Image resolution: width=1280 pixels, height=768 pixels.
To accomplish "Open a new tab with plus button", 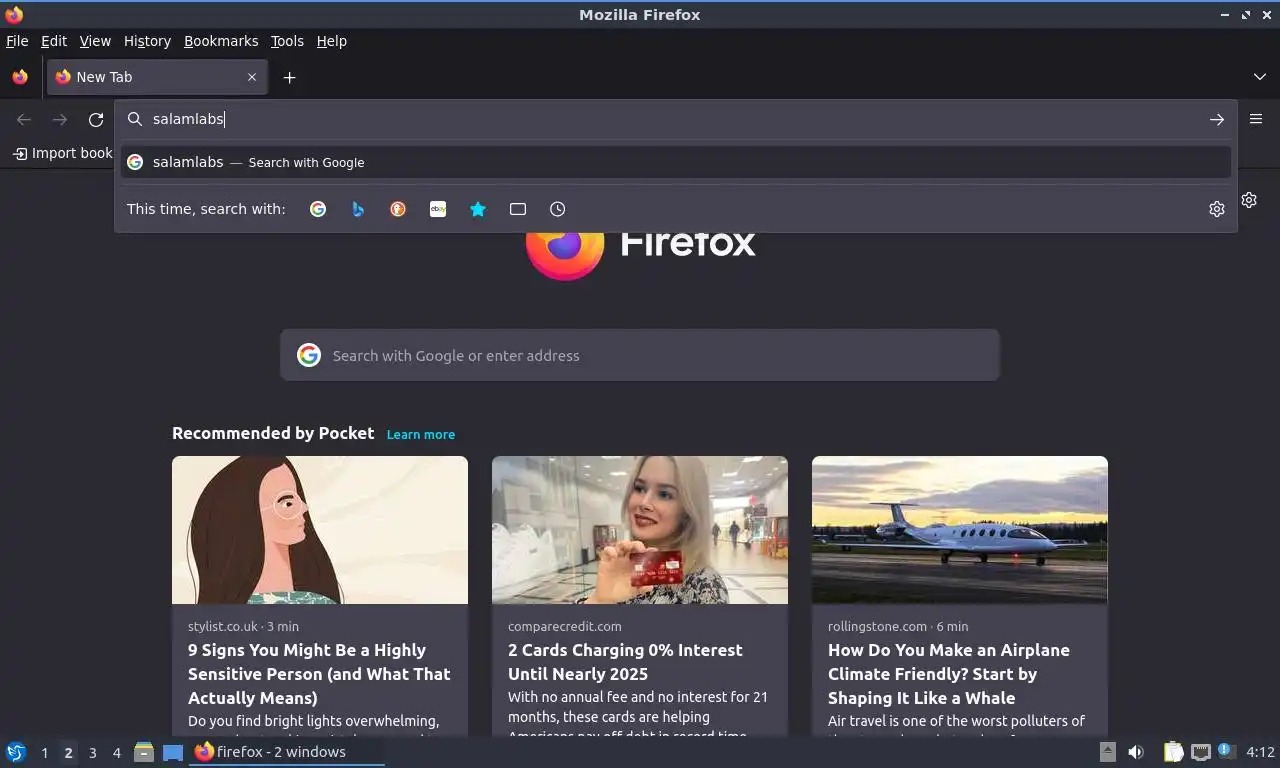I will point(289,77).
